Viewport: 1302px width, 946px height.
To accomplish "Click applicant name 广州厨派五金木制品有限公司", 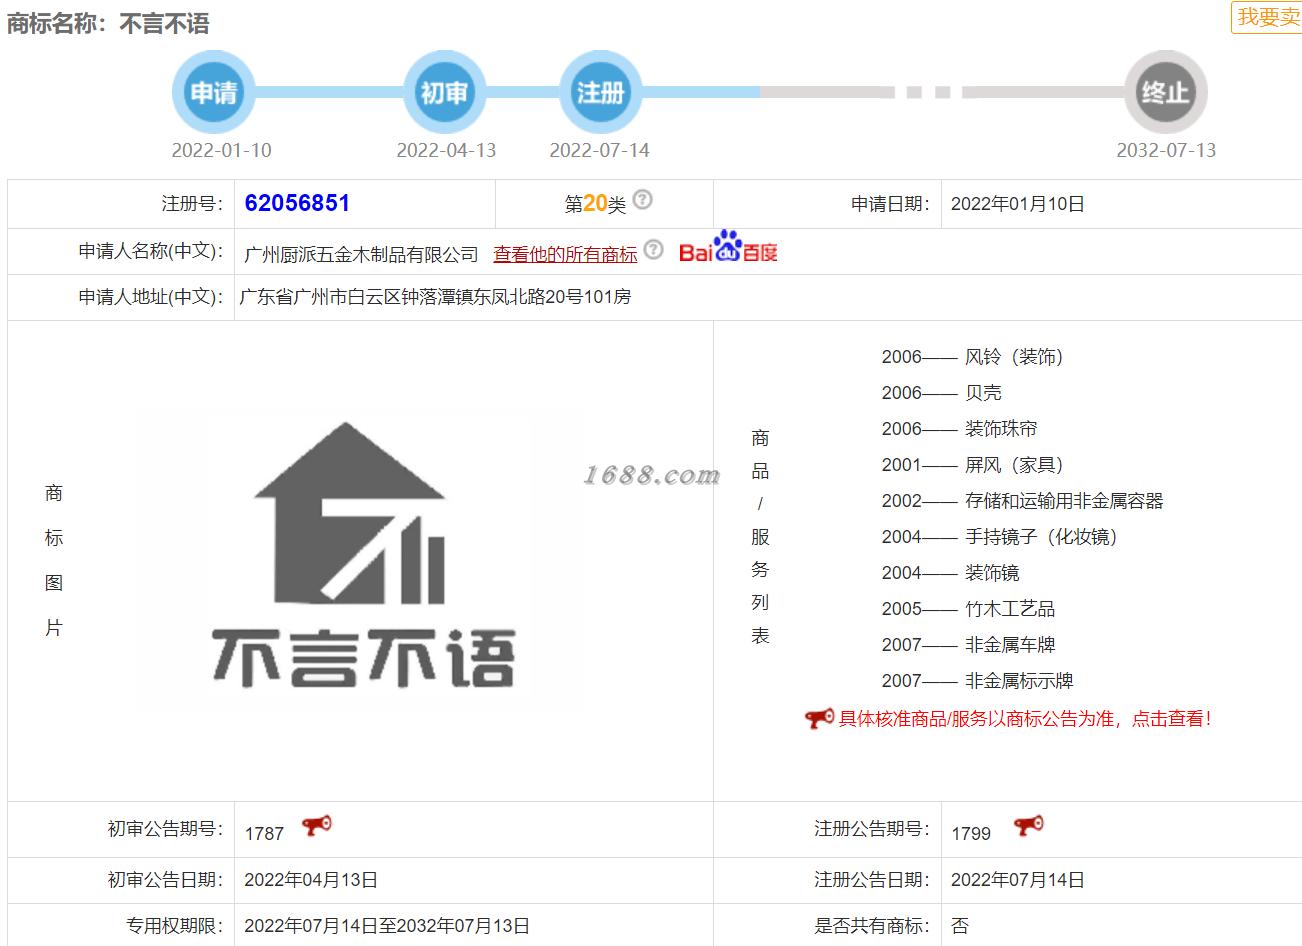I will point(361,255).
